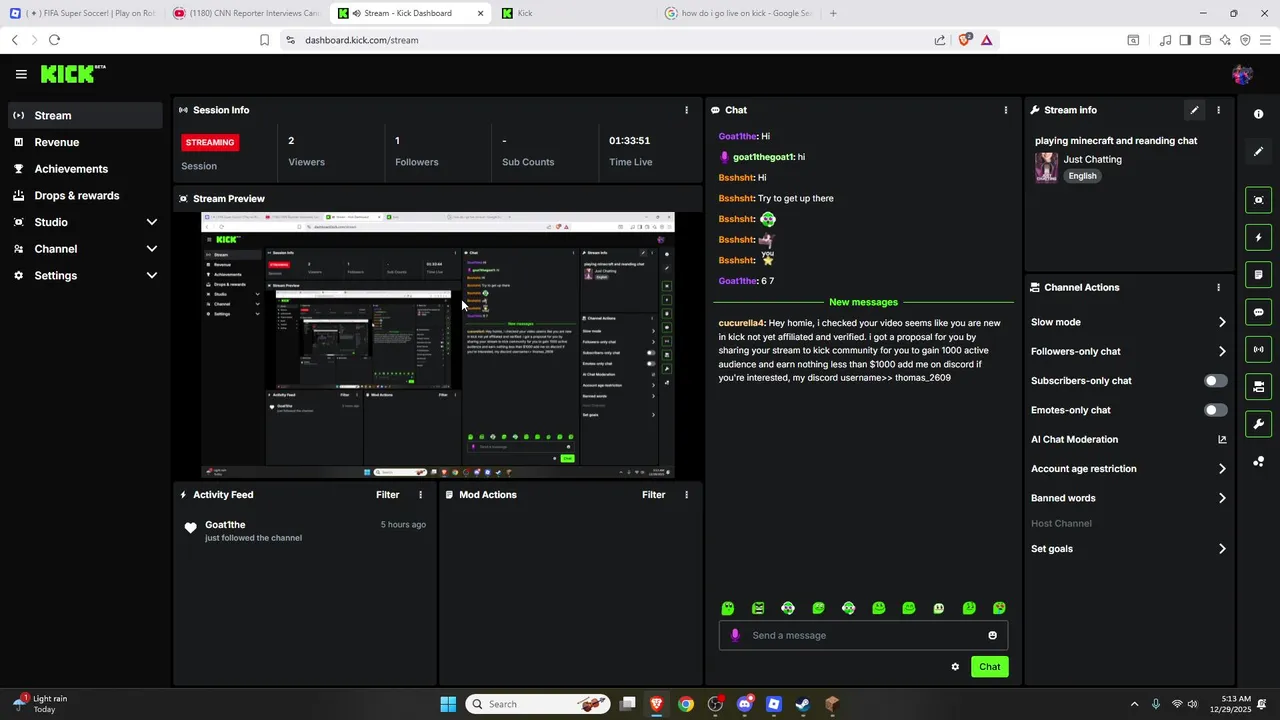Click the Kick logo in the header
1280x720 pixels.
pyautogui.click(x=73, y=74)
